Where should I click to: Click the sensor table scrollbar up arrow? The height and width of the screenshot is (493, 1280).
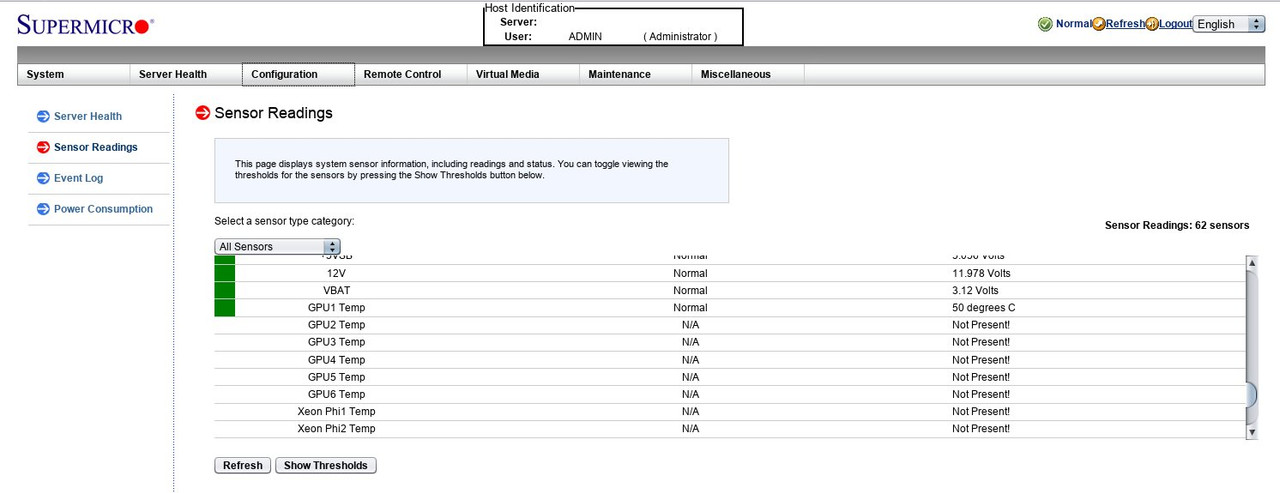pyautogui.click(x=1251, y=263)
